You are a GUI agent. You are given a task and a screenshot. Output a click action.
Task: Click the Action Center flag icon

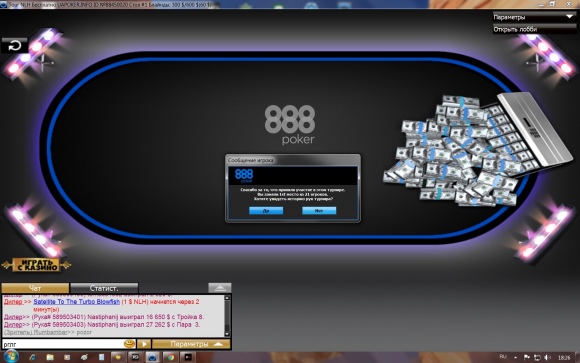[527, 357]
